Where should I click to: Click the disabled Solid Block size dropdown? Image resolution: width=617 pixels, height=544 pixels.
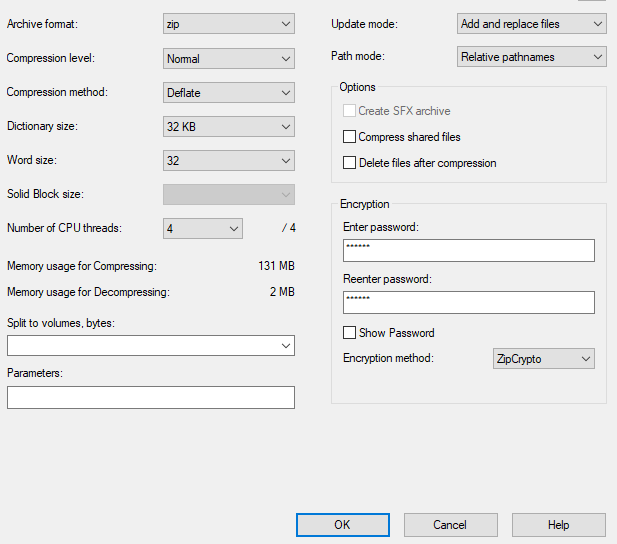tap(229, 194)
